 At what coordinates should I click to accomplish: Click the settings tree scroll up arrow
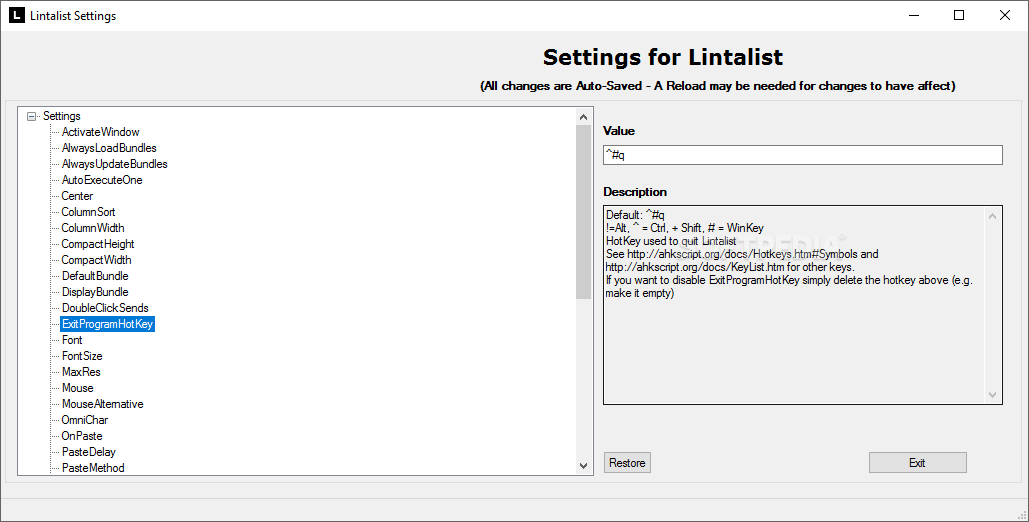point(583,117)
